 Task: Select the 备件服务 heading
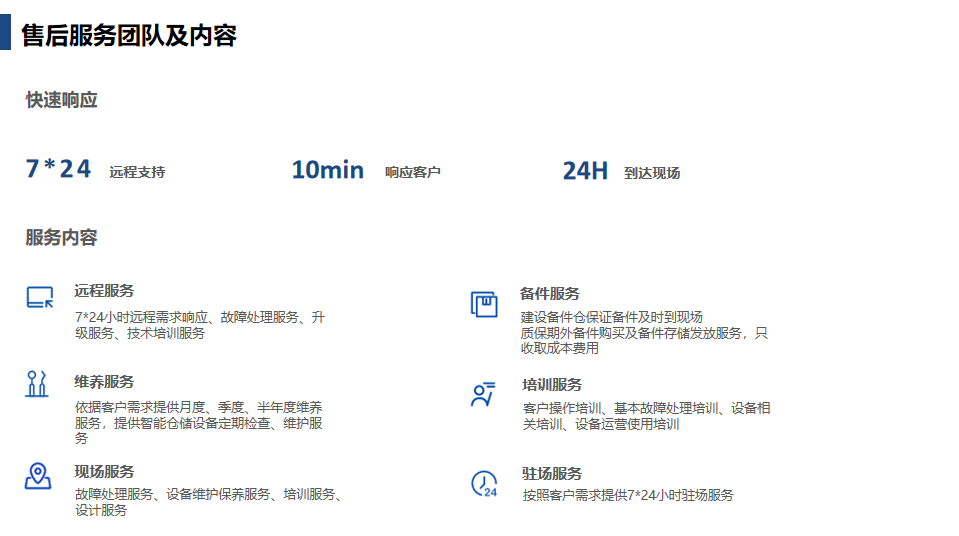click(550, 293)
